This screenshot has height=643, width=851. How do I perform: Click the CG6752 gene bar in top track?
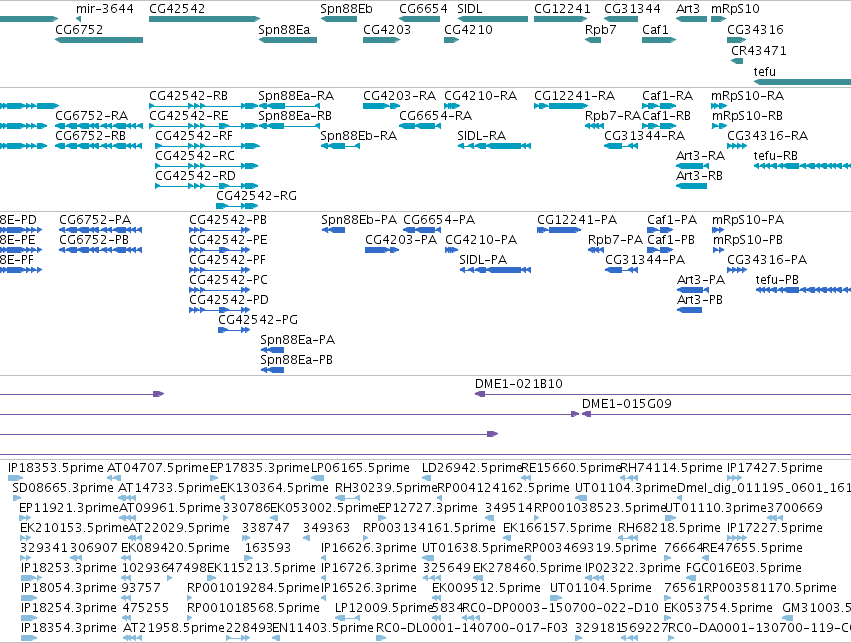pyautogui.click(x=99, y=40)
